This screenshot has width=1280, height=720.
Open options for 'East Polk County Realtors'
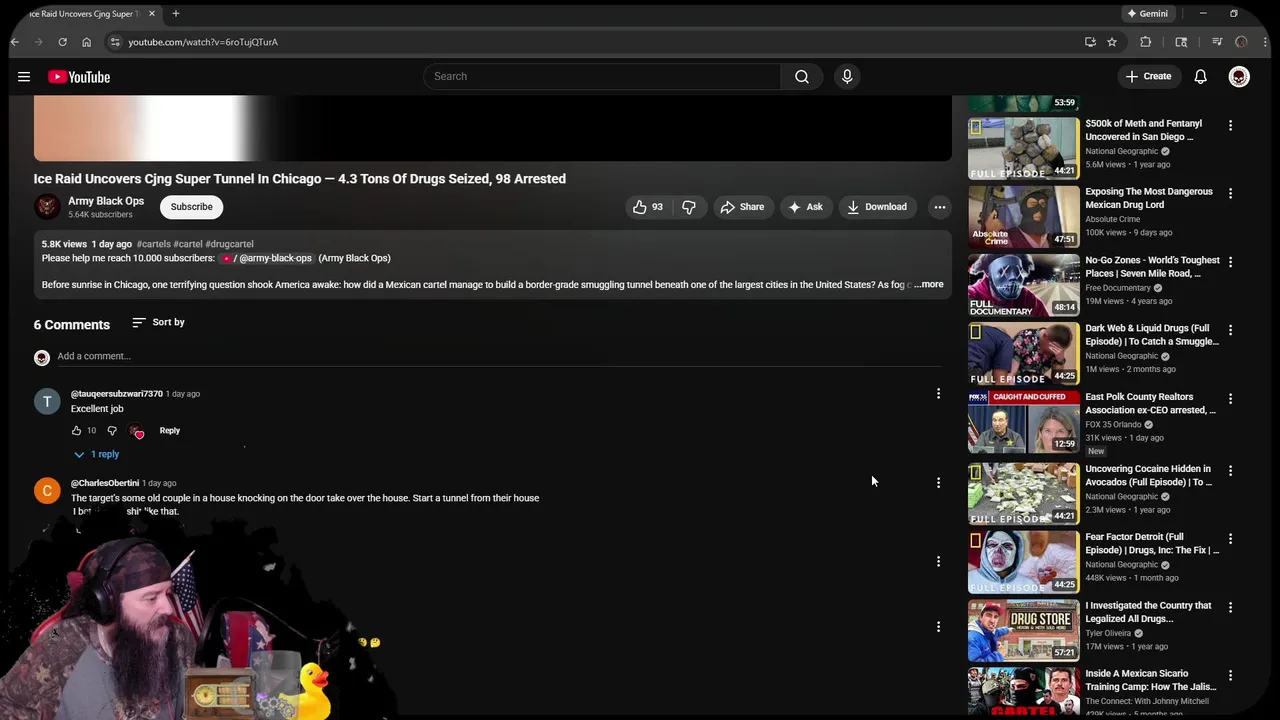coord(1230,399)
